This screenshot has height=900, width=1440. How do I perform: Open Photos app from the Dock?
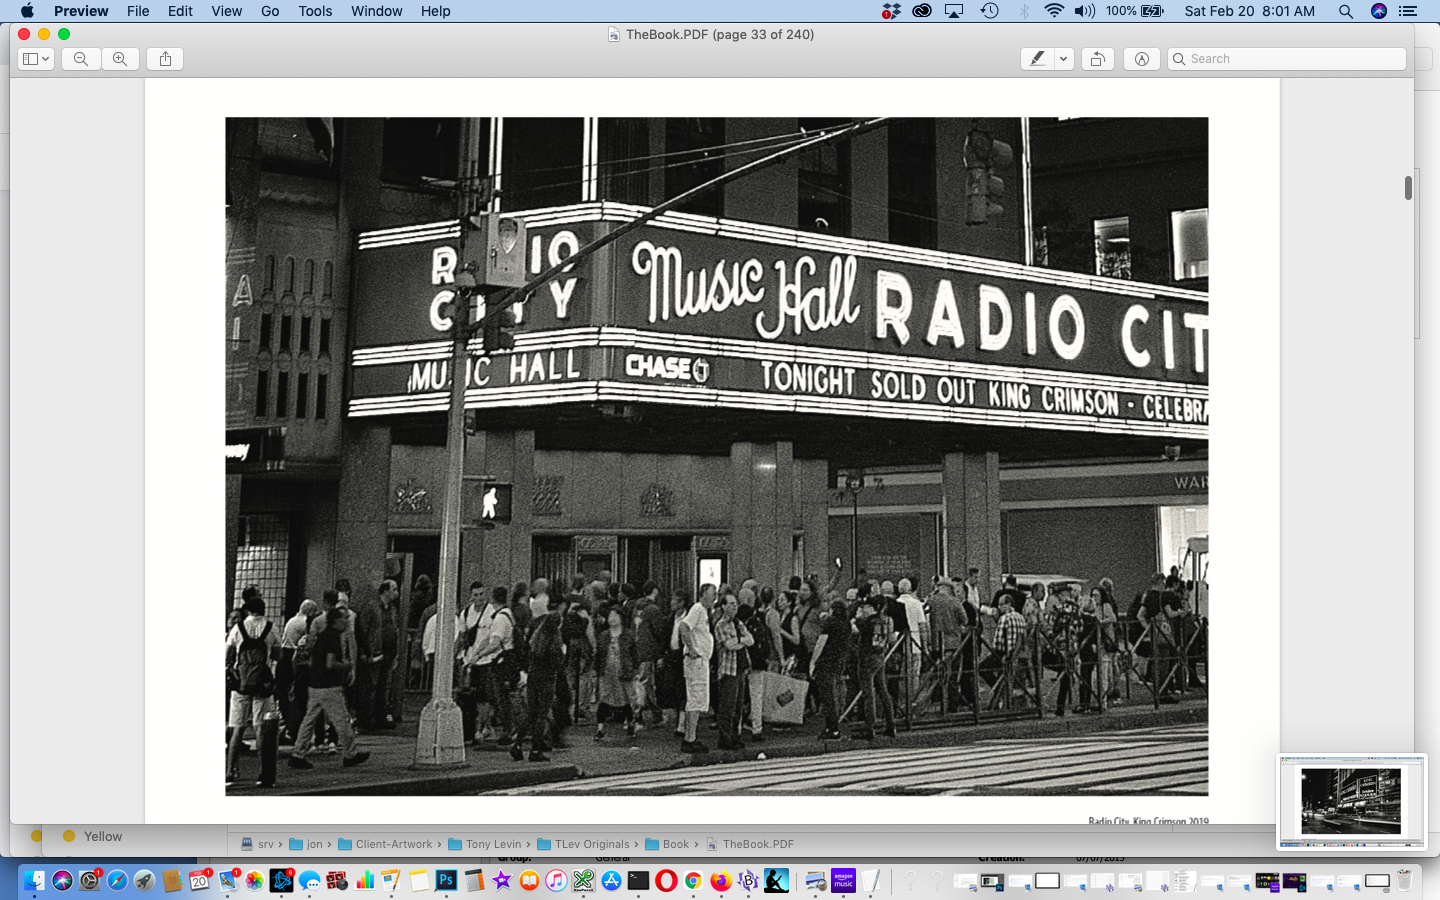pyautogui.click(x=254, y=880)
